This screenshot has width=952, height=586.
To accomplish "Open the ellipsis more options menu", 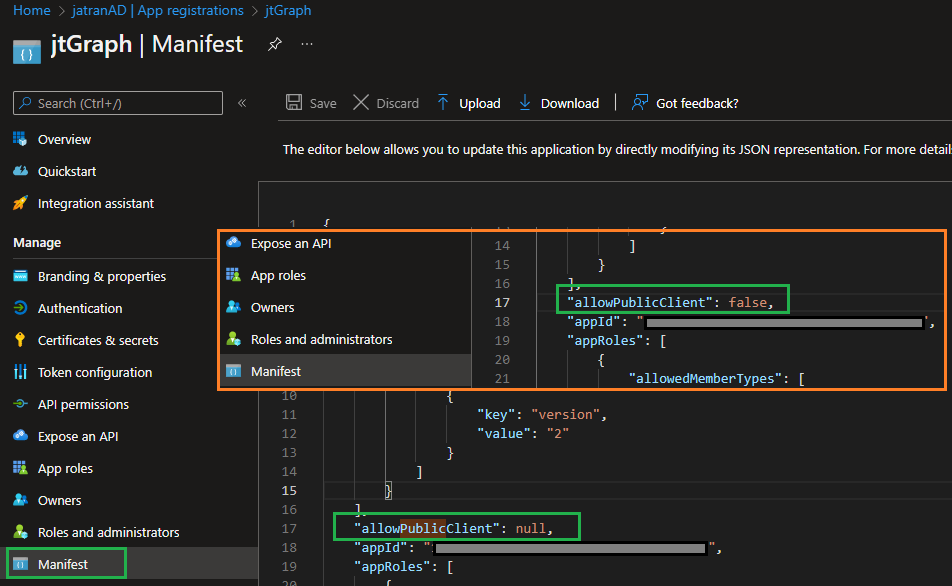I will point(306,44).
